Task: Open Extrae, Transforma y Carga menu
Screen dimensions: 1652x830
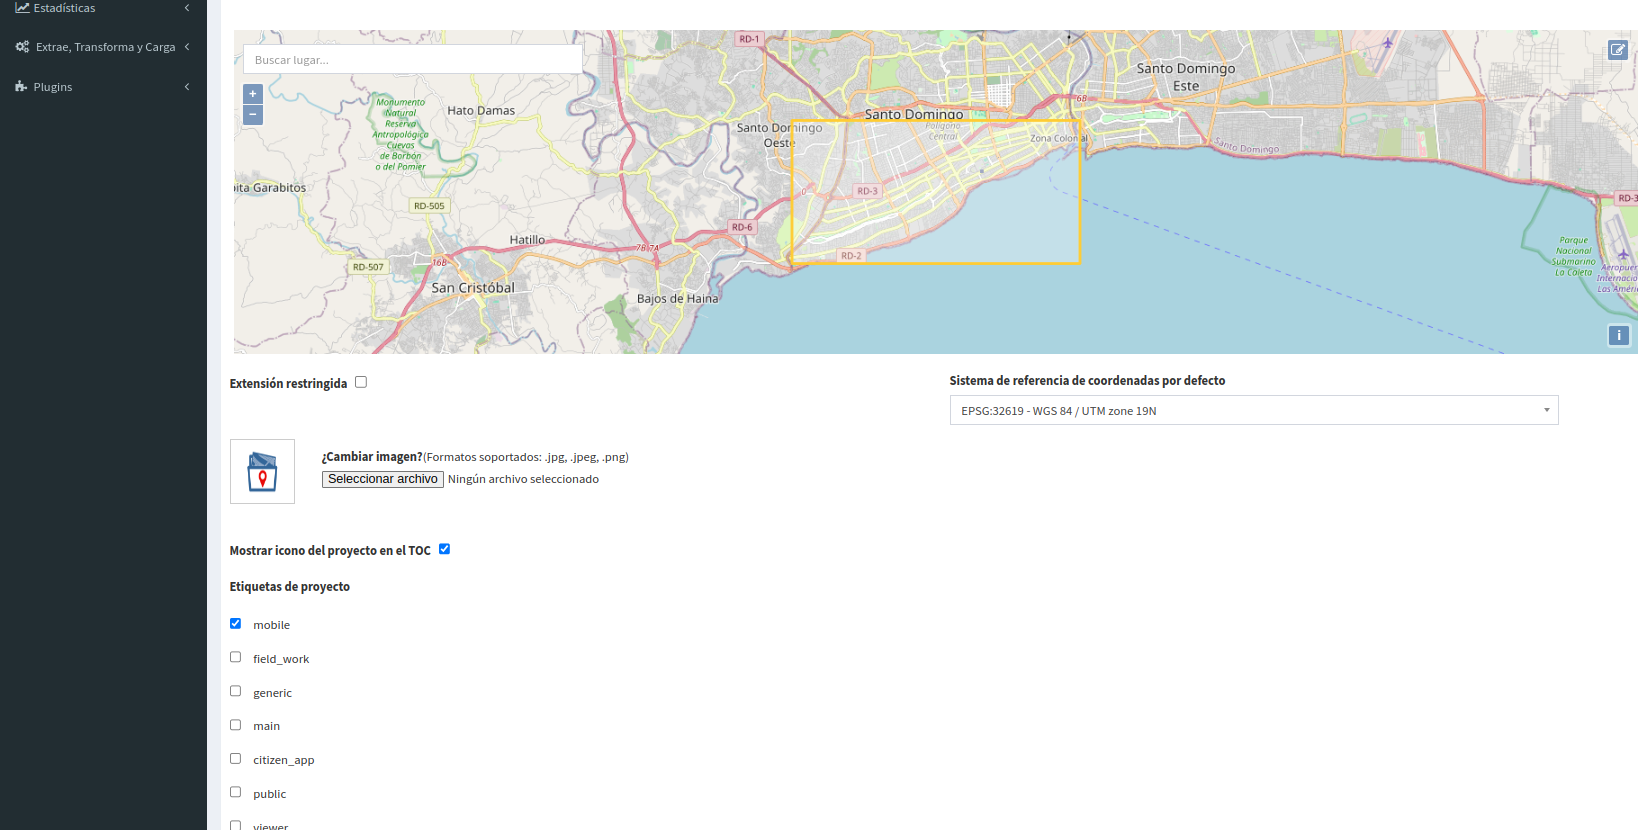Action: click(x=103, y=47)
